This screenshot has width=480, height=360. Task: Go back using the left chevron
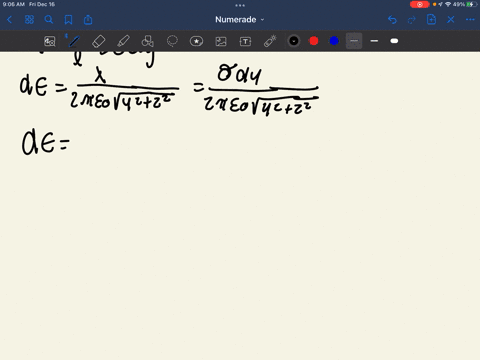click(x=9, y=20)
